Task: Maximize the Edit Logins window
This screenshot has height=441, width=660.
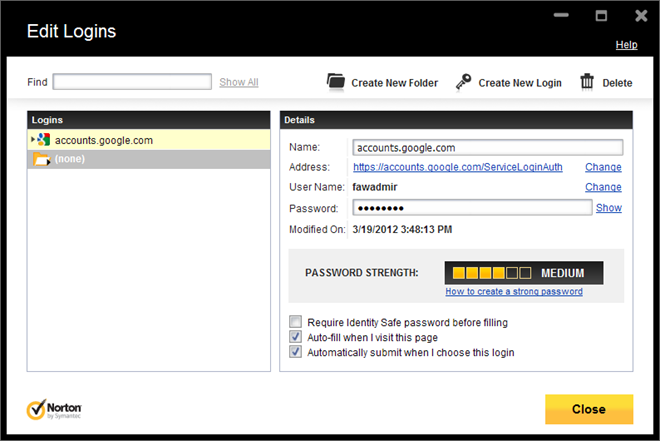Action: click(601, 16)
